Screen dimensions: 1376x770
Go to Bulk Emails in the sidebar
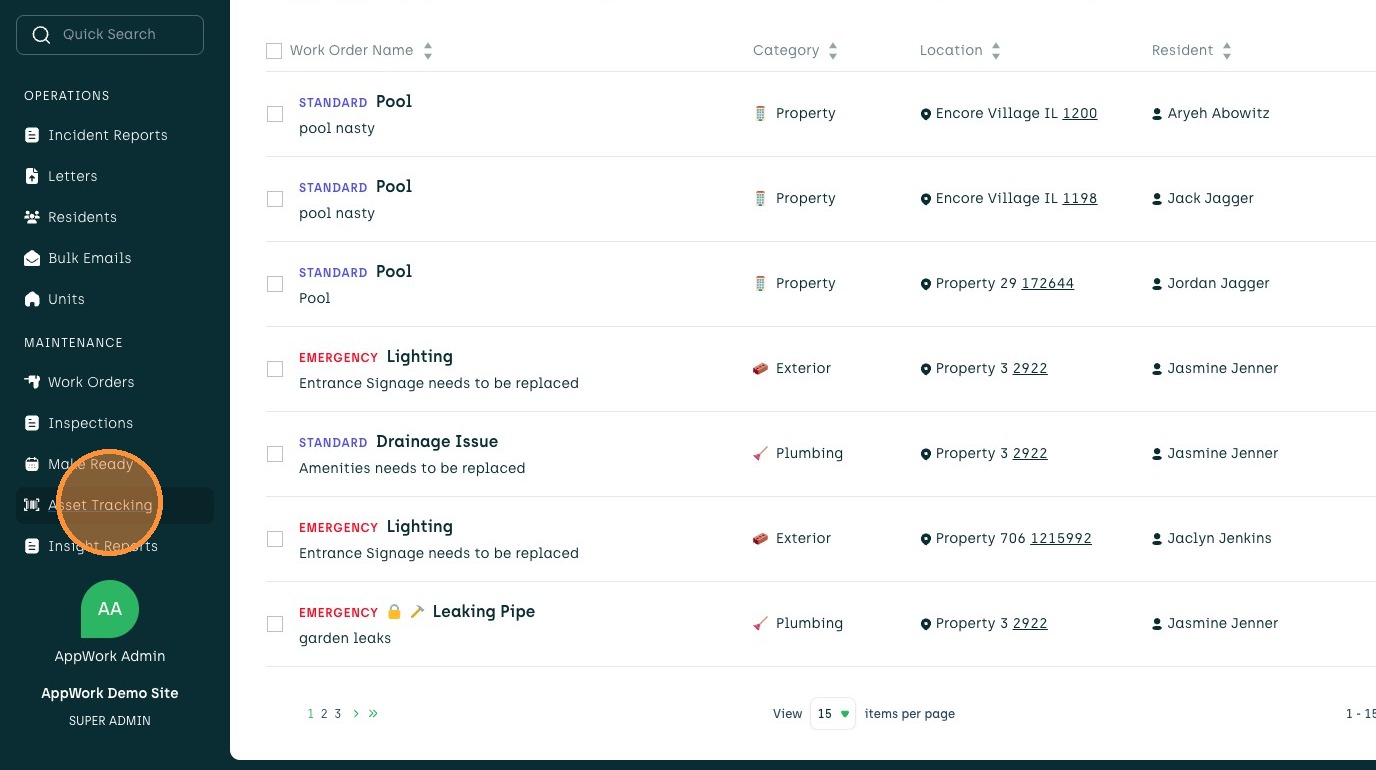click(90, 258)
